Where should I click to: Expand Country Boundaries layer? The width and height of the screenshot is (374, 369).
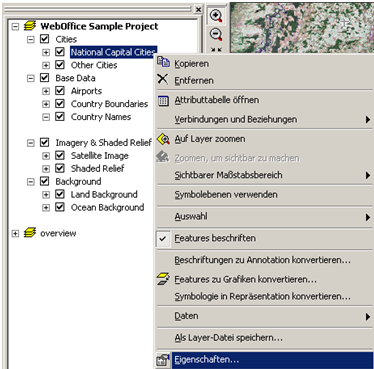pyautogui.click(x=46, y=104)
